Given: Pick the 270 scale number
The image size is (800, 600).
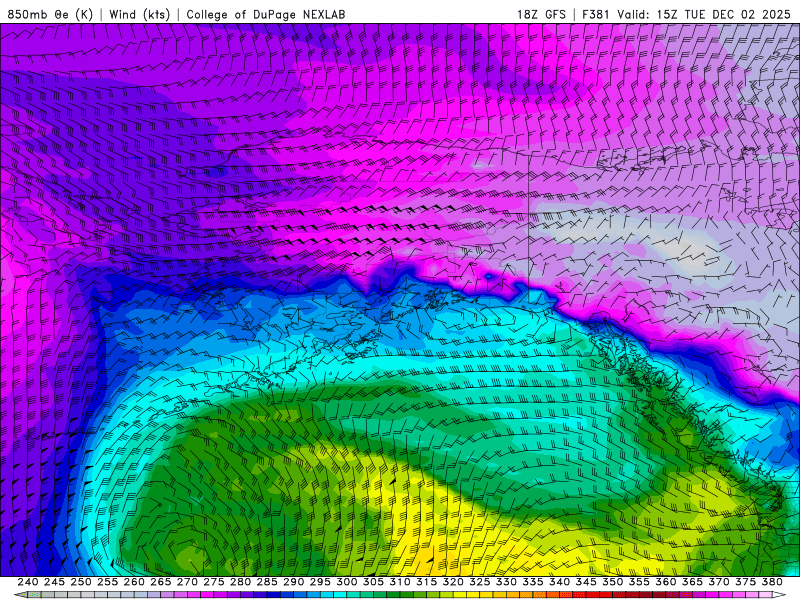Looking at the screenshot, I should (x=187, y=582).
